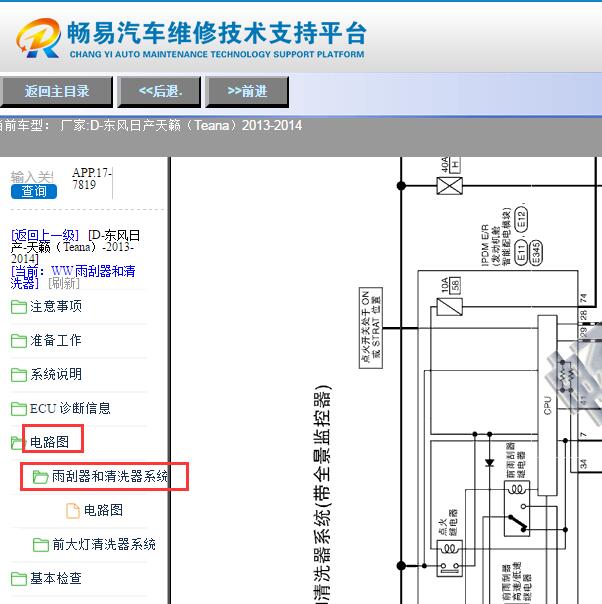Open the 注意事项 tree item

[56, 307]
